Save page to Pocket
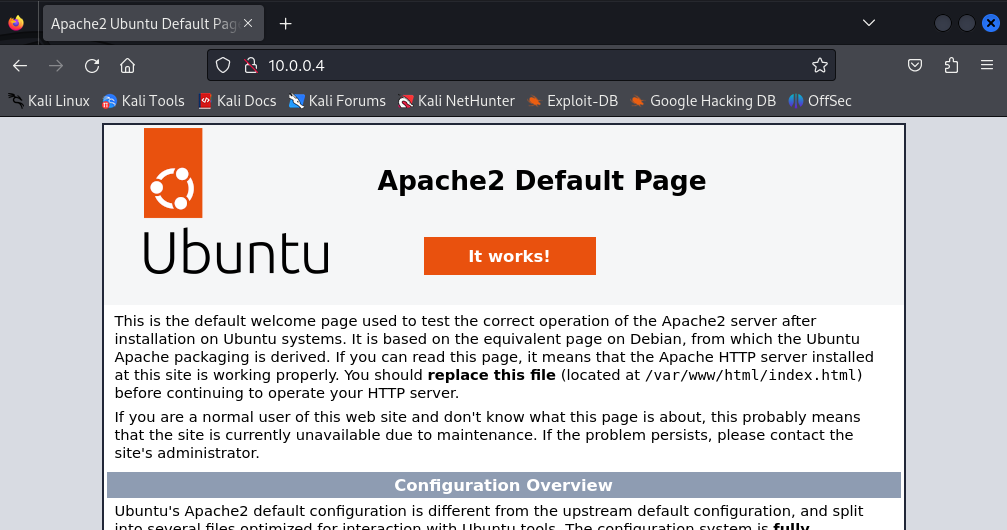The height and width of the screenshot is (530, 1007). click(915, 66)
